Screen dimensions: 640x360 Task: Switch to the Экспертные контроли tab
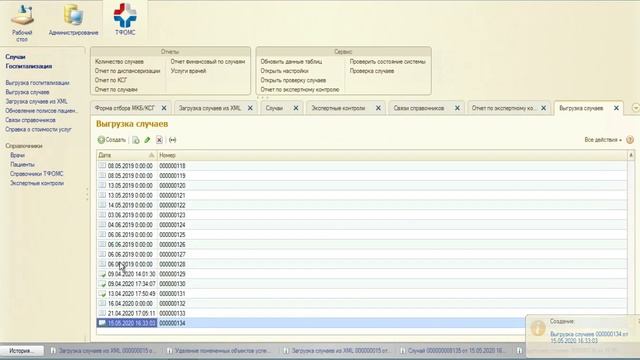tap(338, 108)
